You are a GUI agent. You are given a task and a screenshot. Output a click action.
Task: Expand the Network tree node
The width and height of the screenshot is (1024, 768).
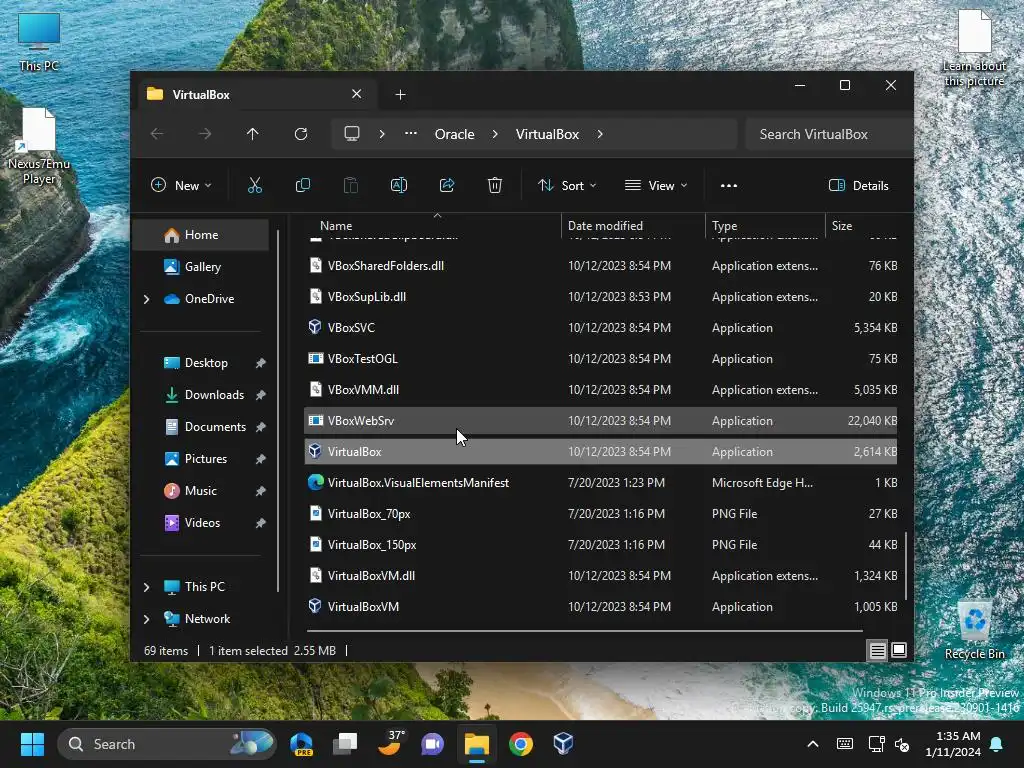click(x=146, y=619)
